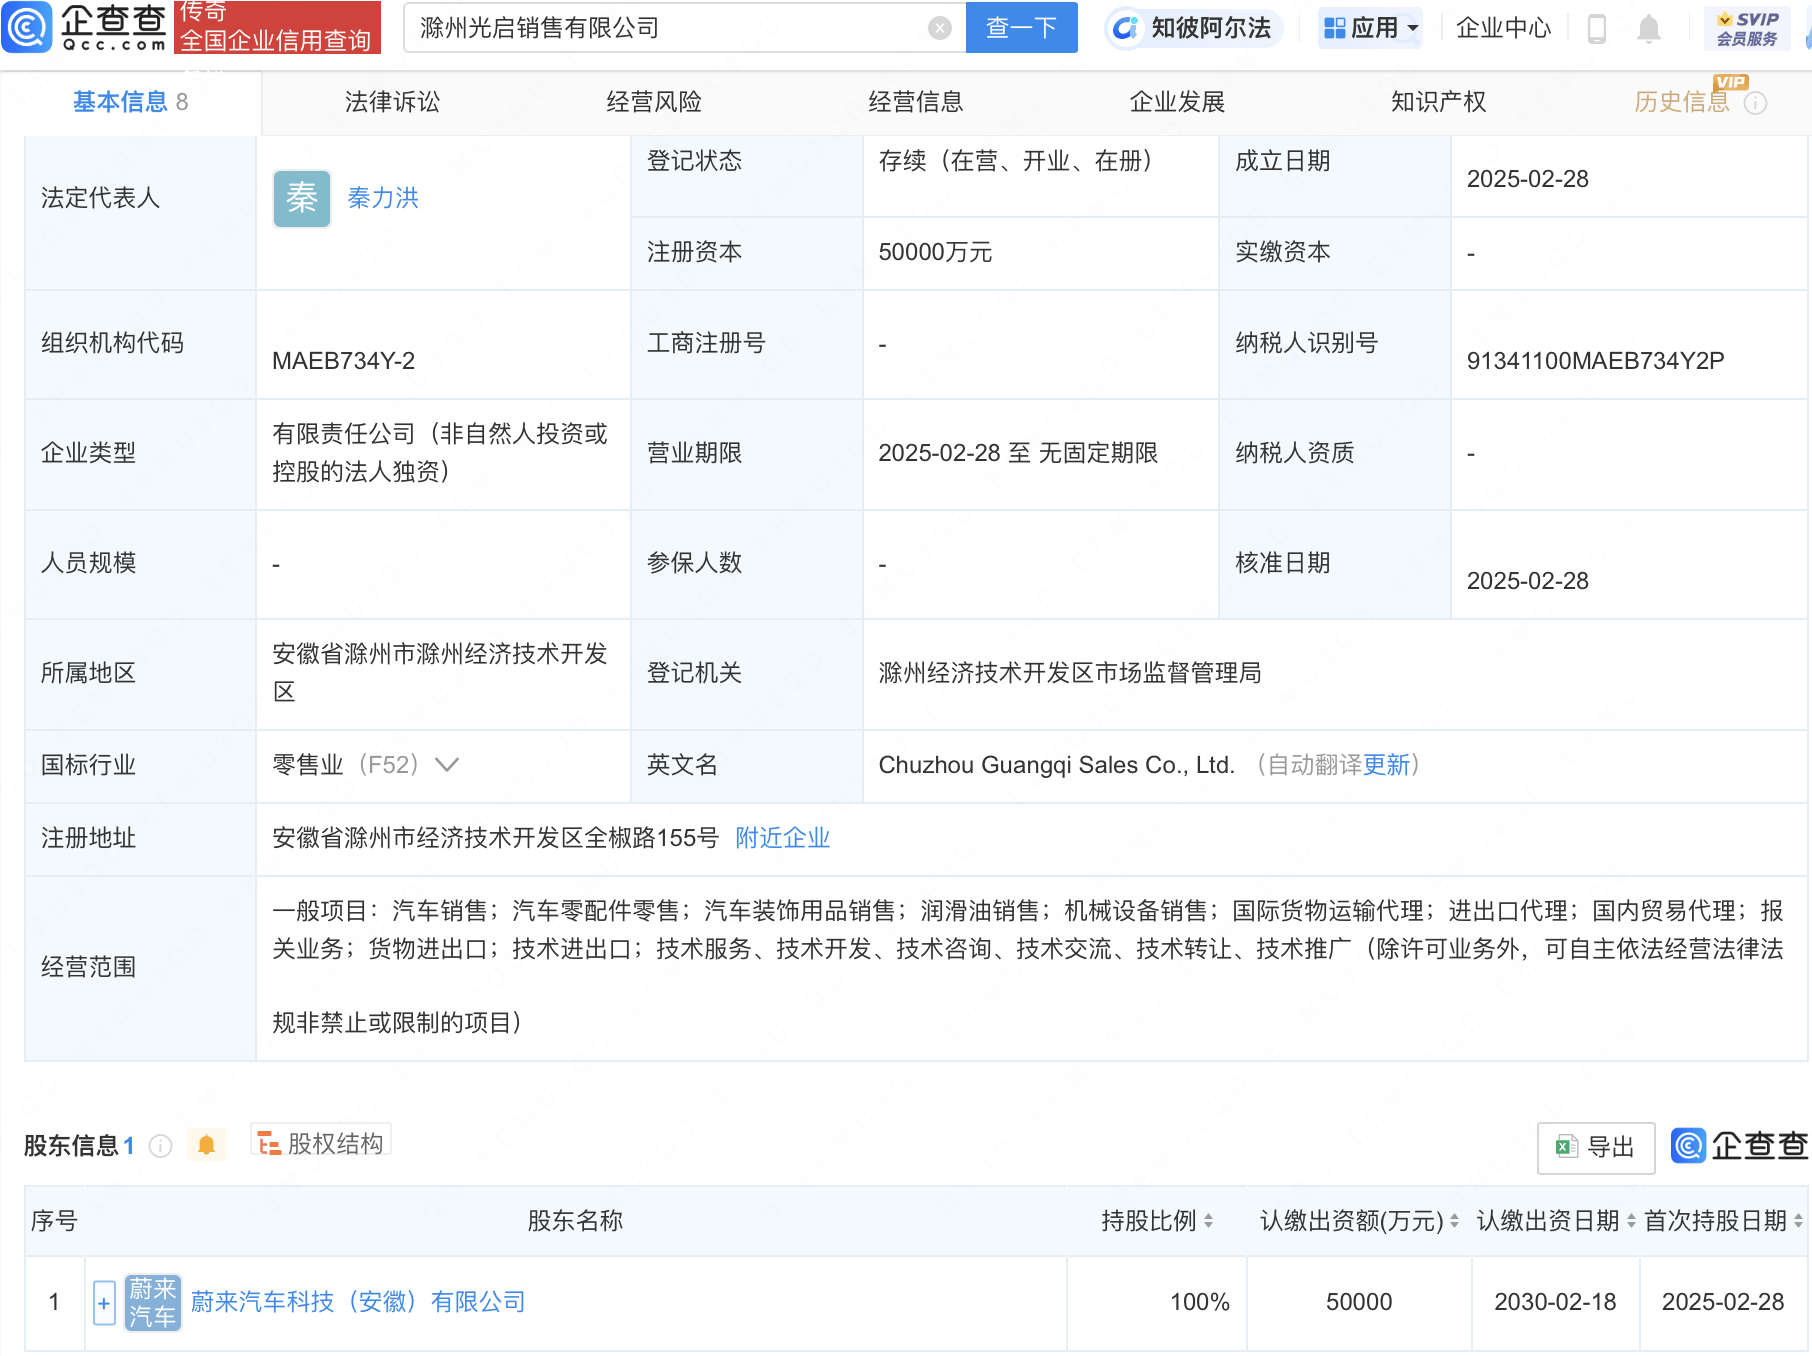This screenshot has height=1356, width=1812.
Task: Switch to the 基本信息 tab
Action: coord(130,102)
